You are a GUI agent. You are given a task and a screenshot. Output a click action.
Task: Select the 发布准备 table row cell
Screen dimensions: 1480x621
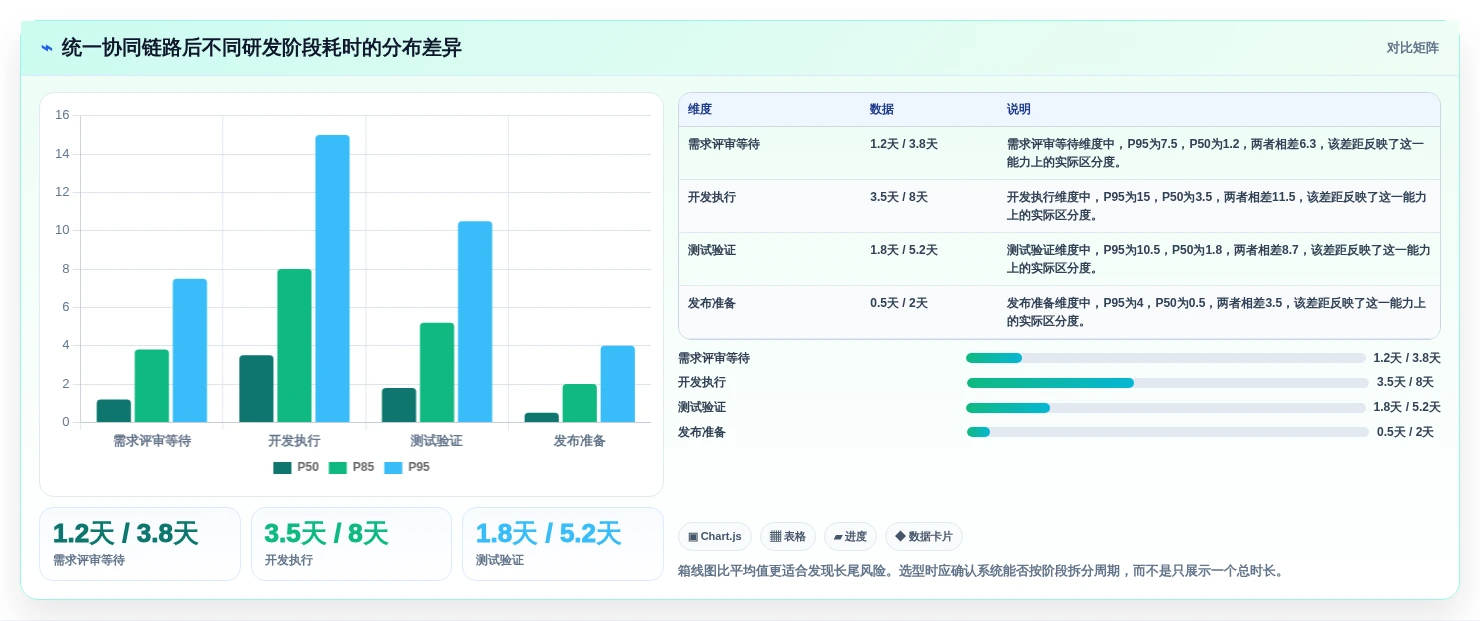[x=770, y=312]
